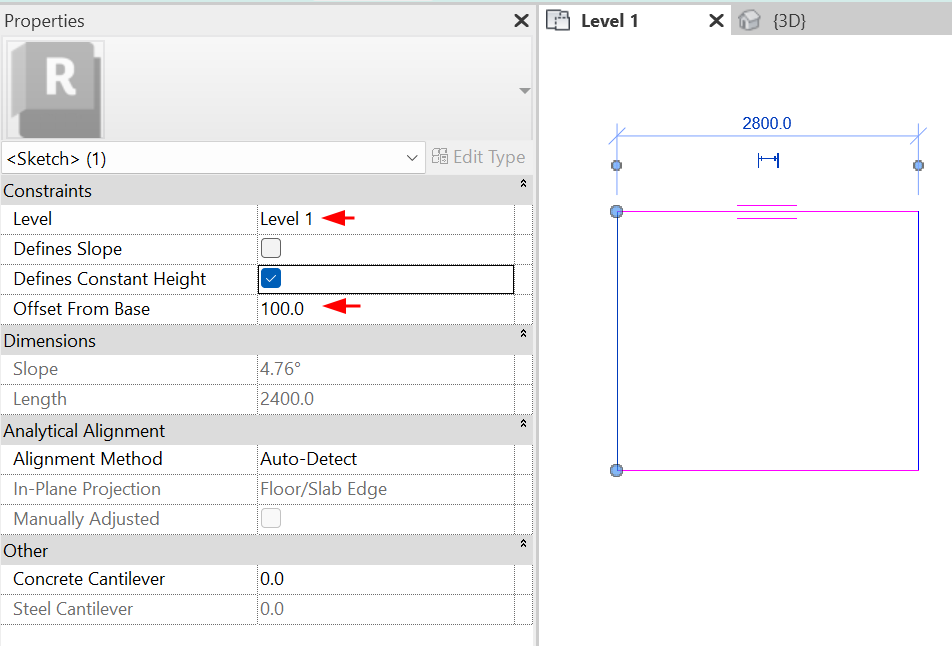Click the Slope value 4.76°

(x=280, y=369)
